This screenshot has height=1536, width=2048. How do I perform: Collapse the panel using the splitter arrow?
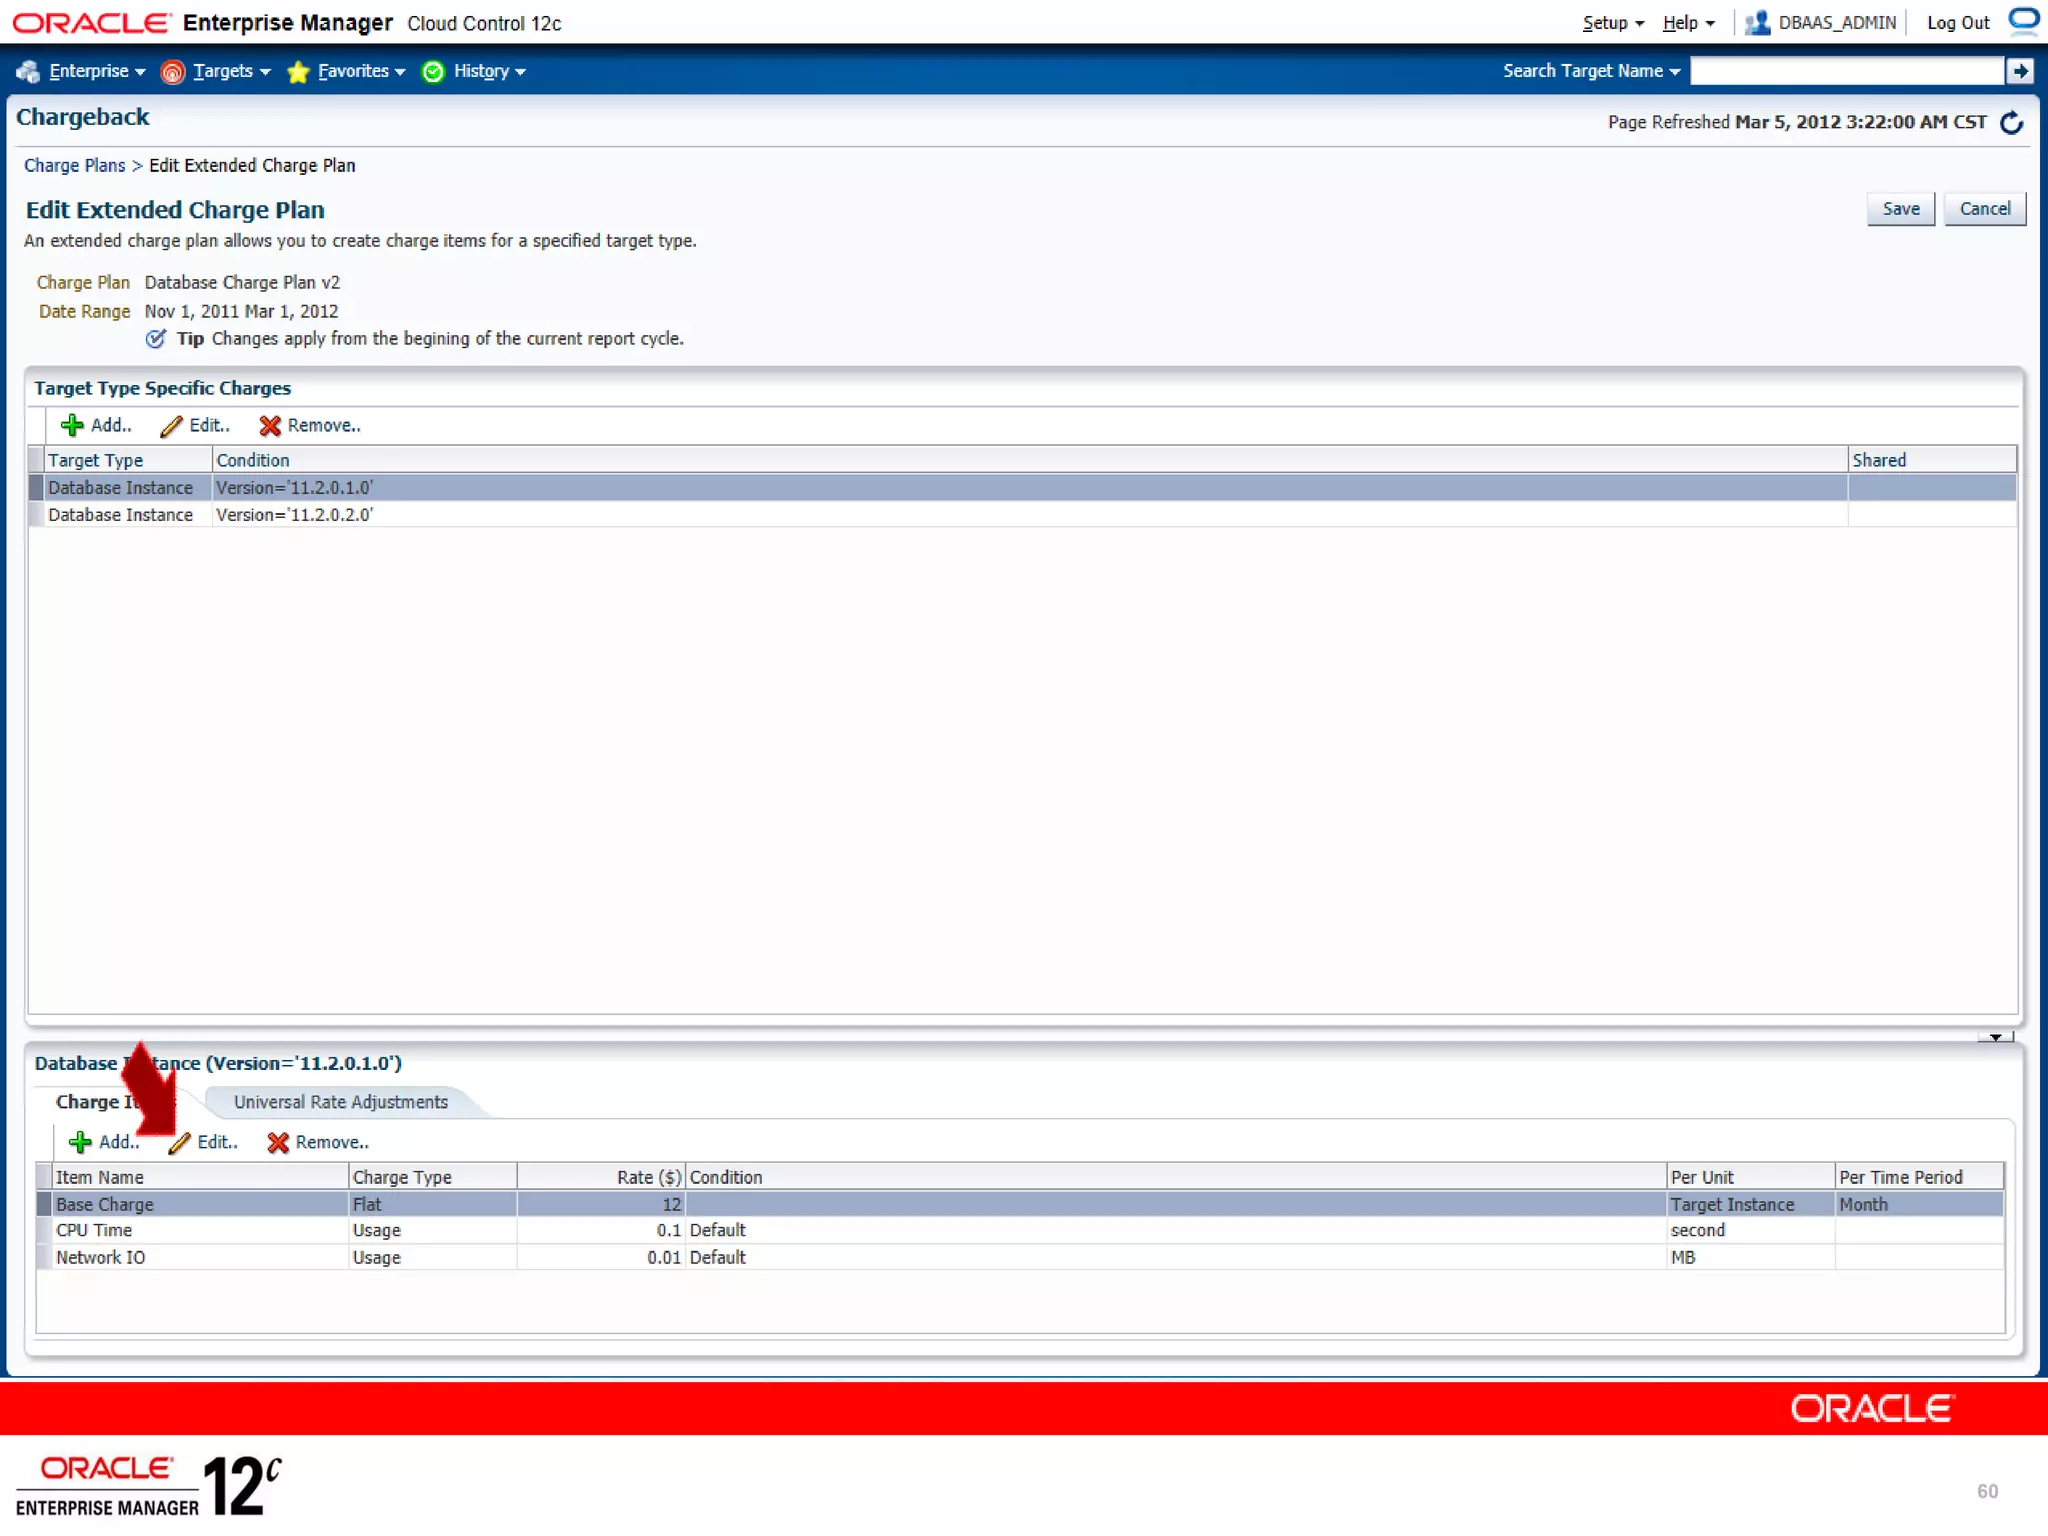(1995, 1037)
